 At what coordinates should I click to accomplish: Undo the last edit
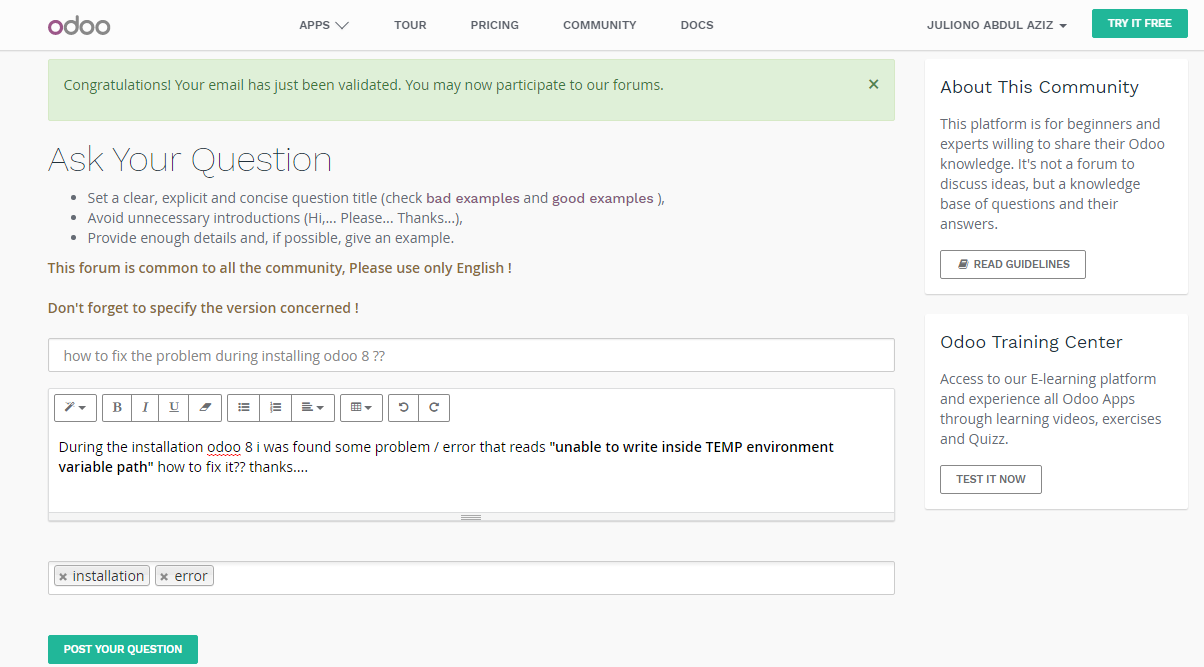(x=403, y=407)
